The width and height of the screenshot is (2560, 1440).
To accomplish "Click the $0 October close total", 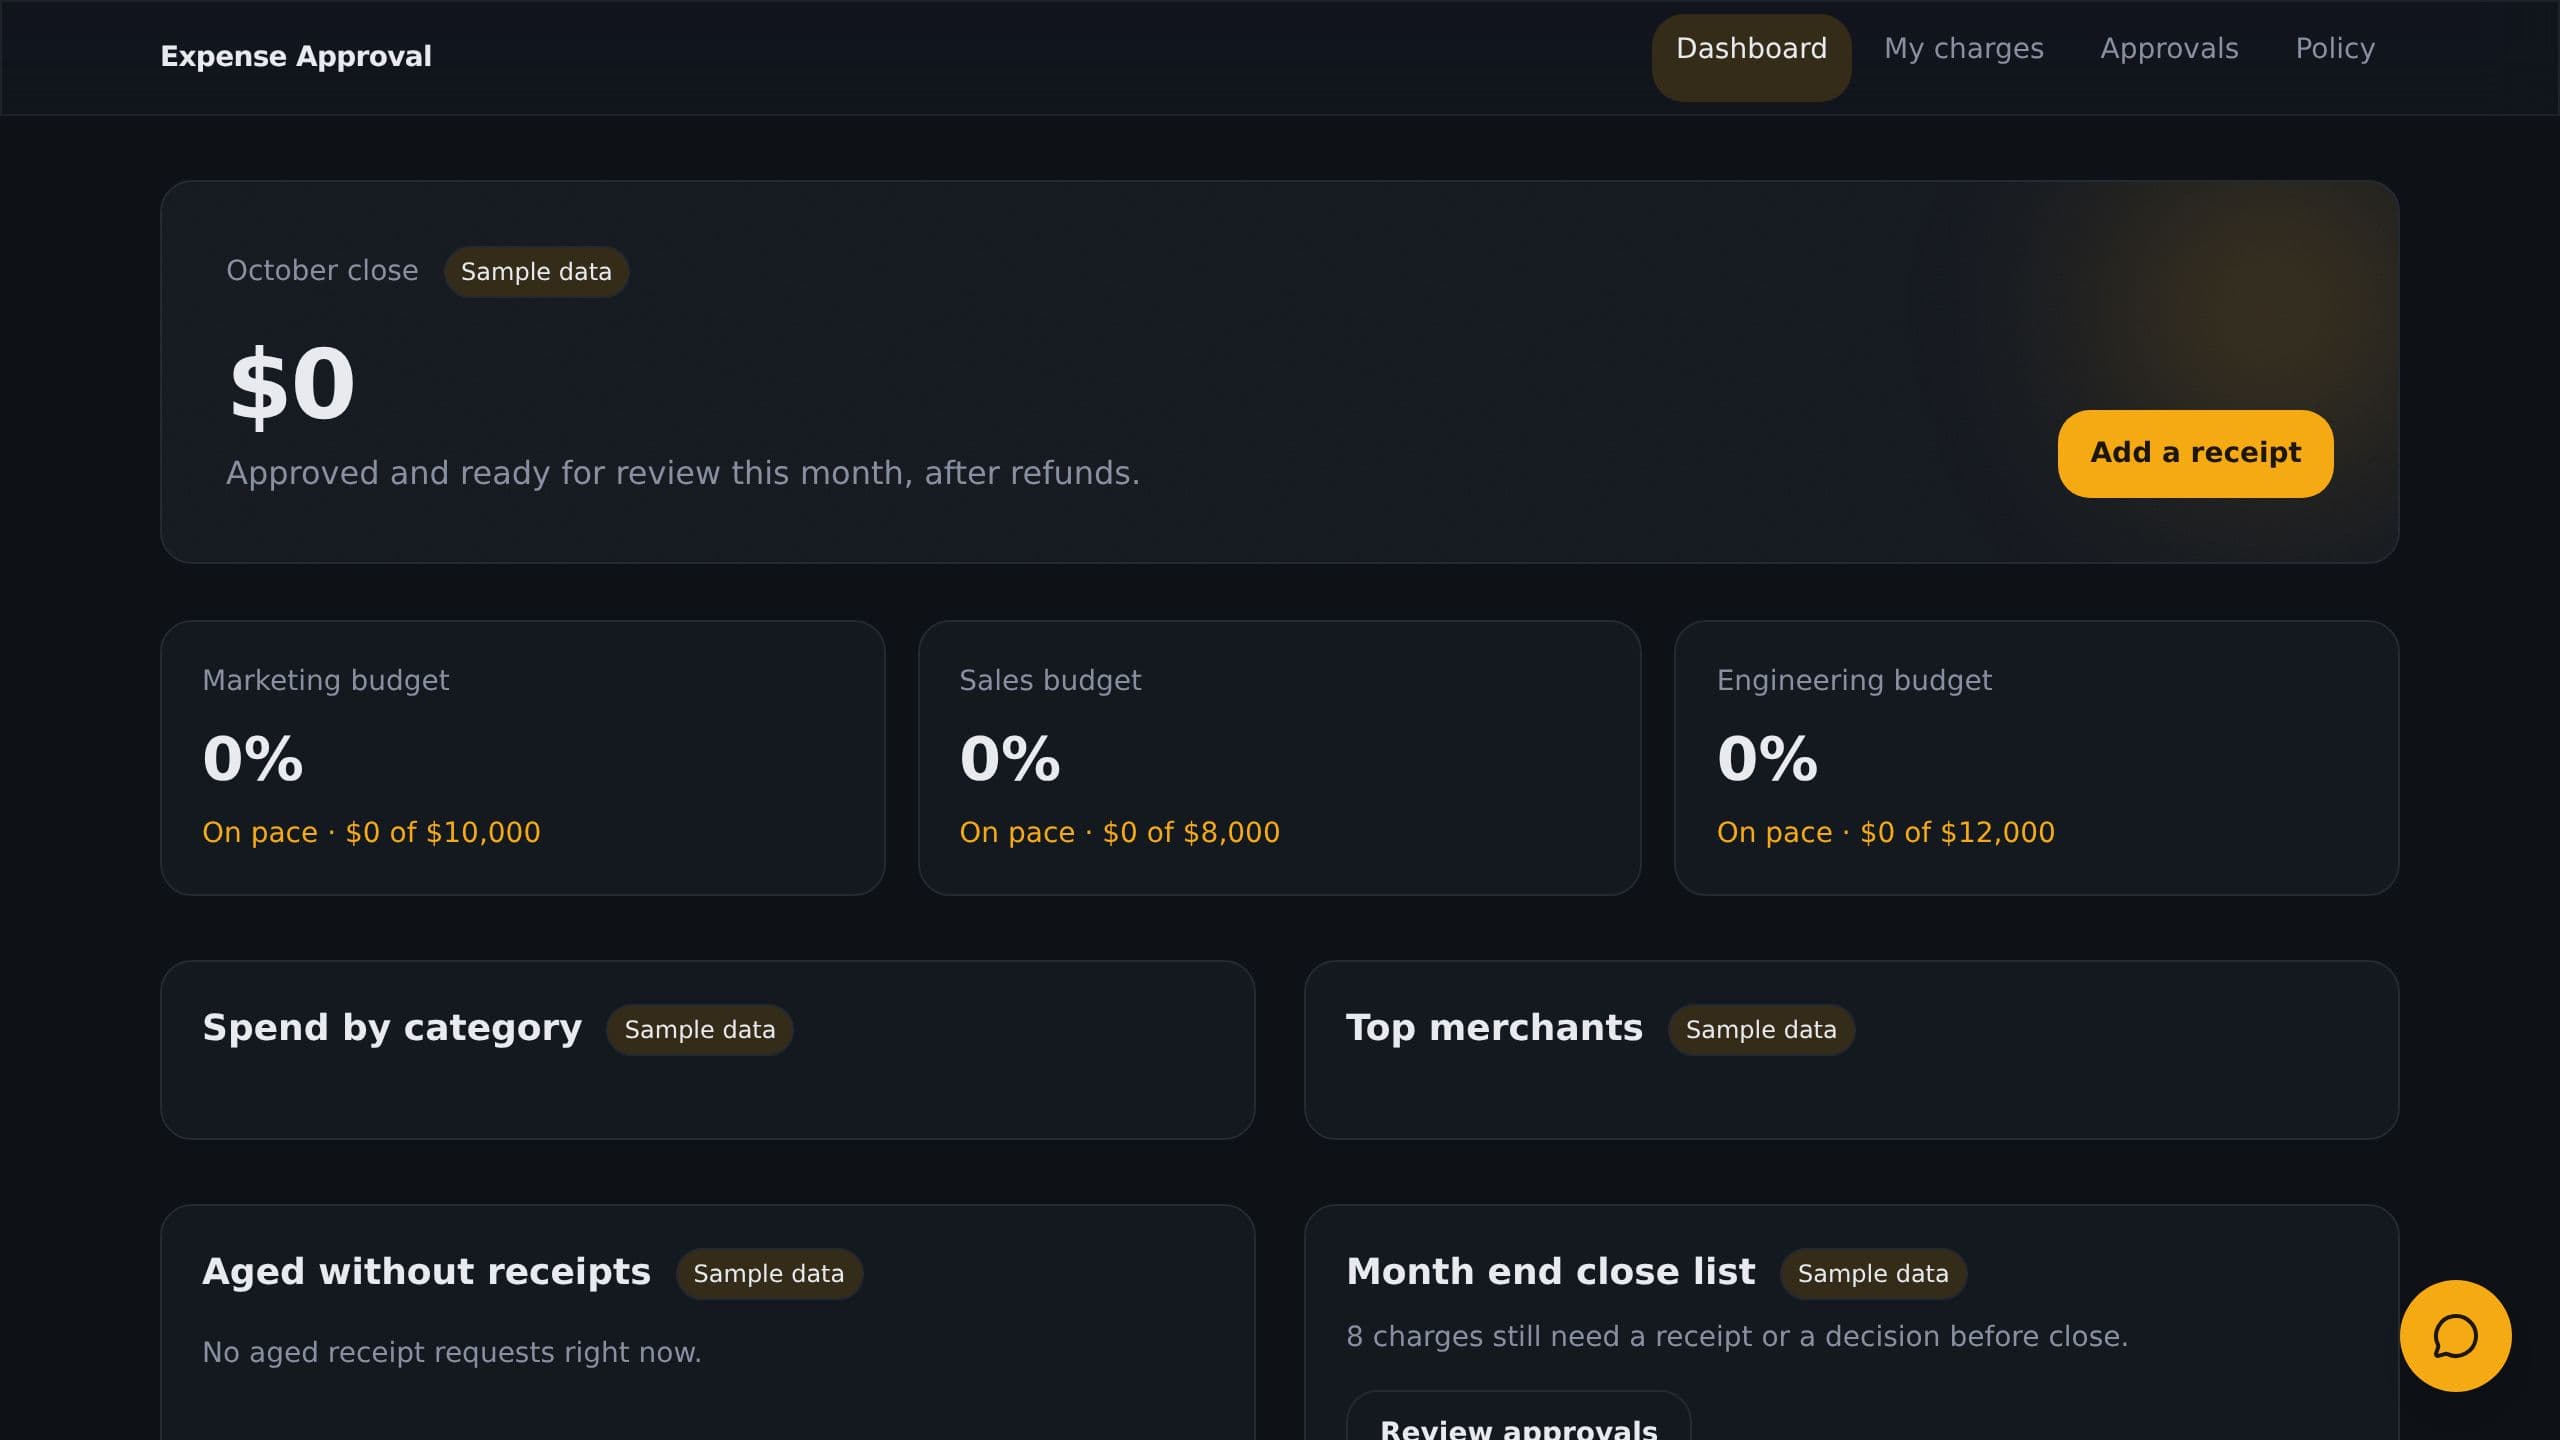I will 292,385.
